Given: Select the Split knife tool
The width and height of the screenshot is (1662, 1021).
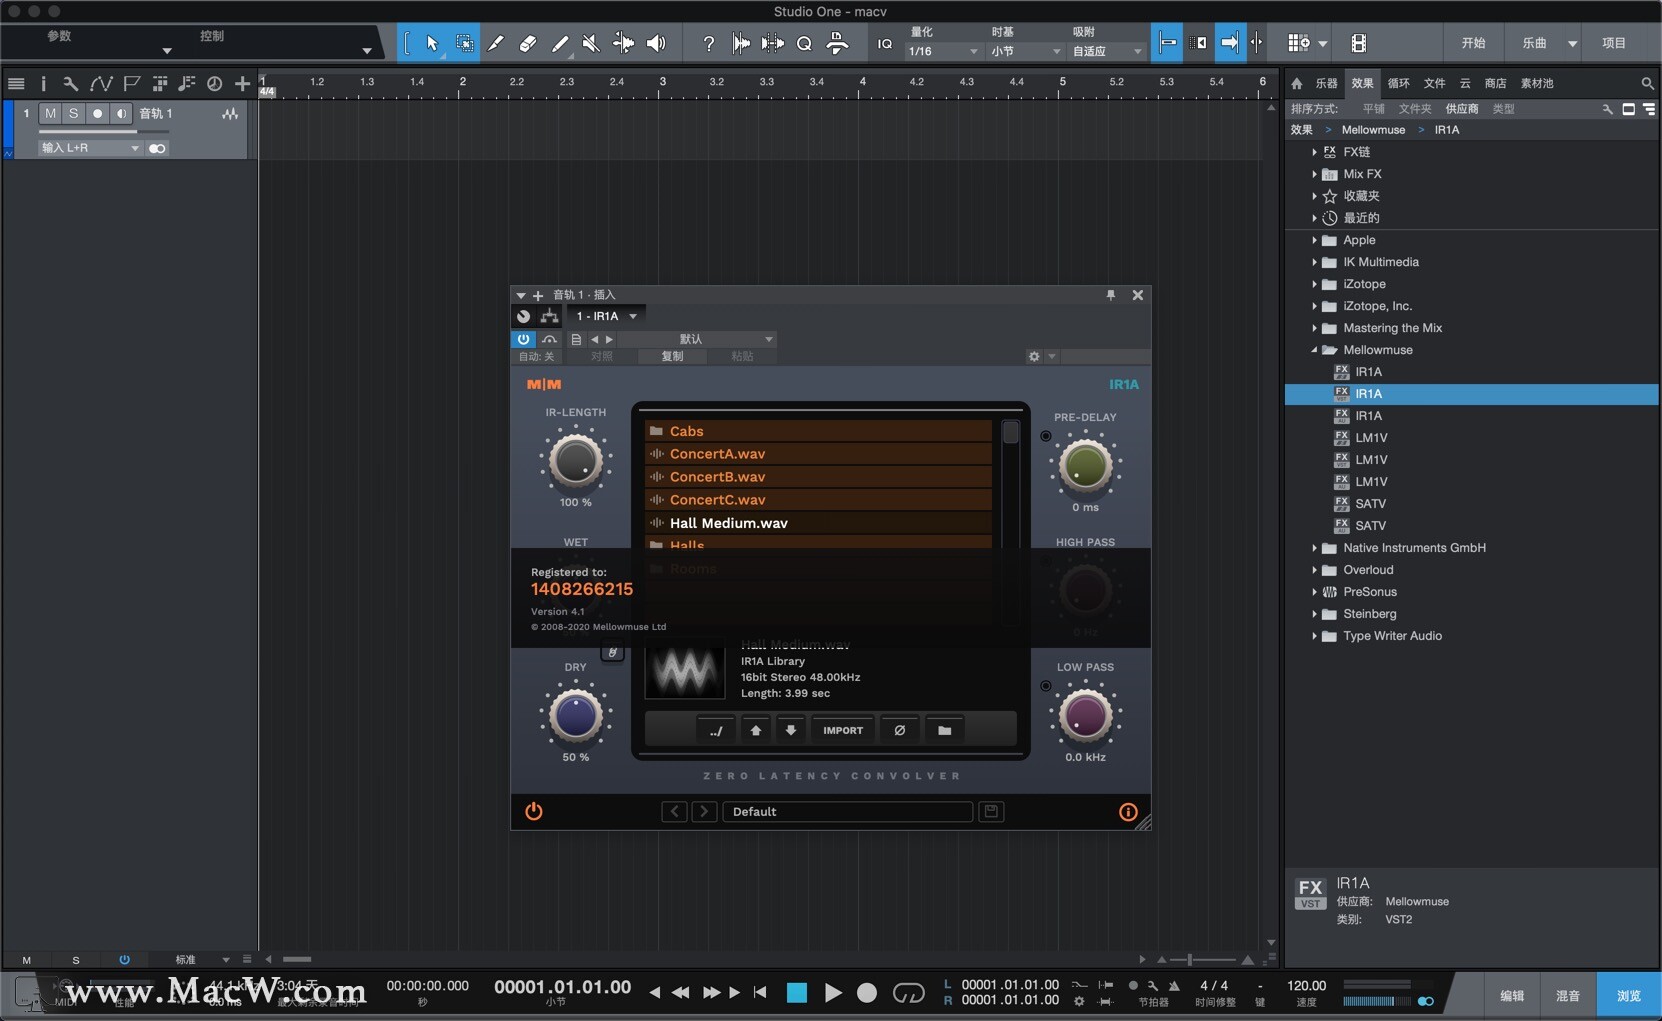Looking at the screenshot, I should [496, 43].
